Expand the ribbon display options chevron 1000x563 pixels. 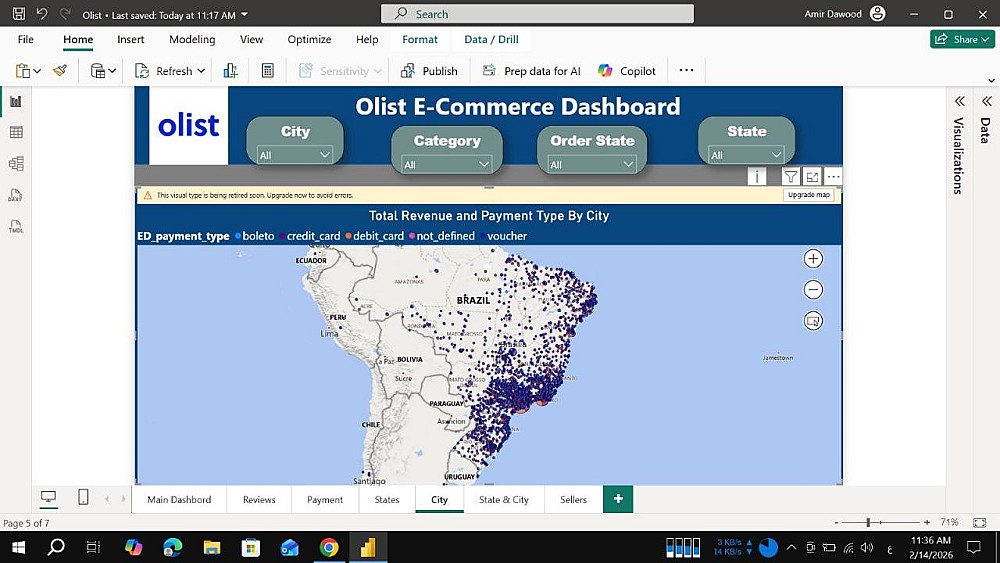991,80
